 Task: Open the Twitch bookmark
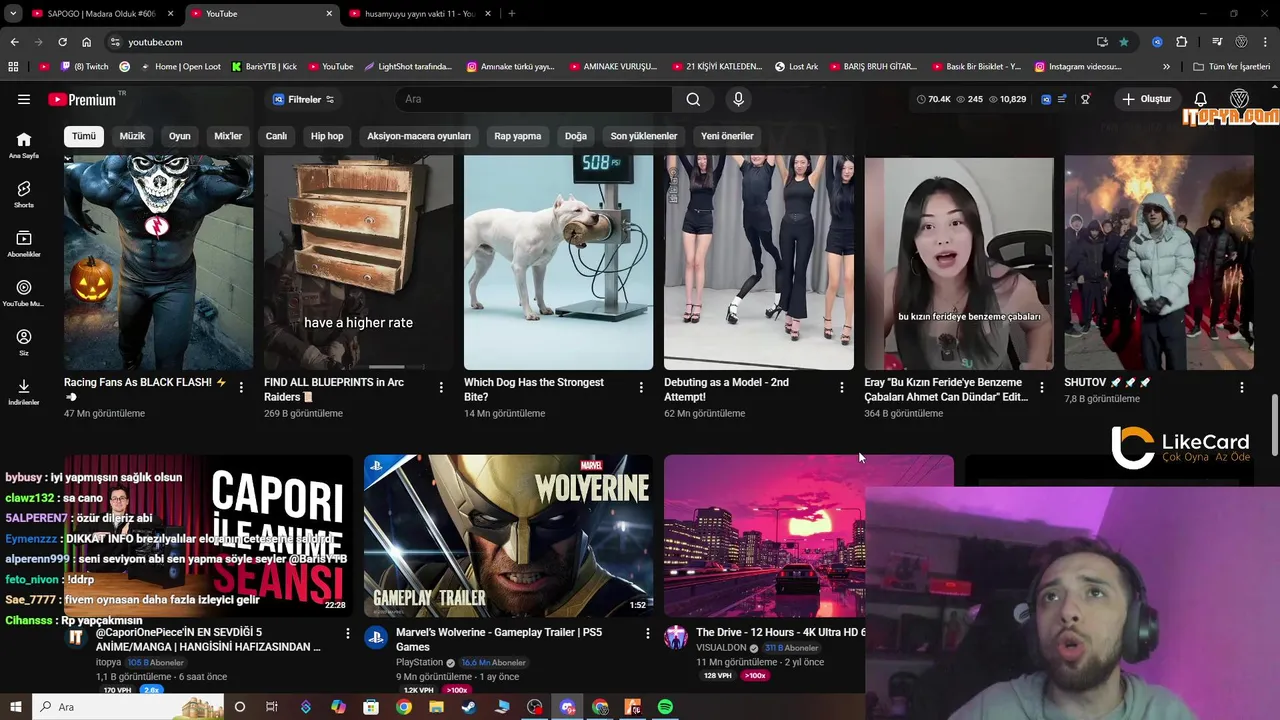point(85,67)
